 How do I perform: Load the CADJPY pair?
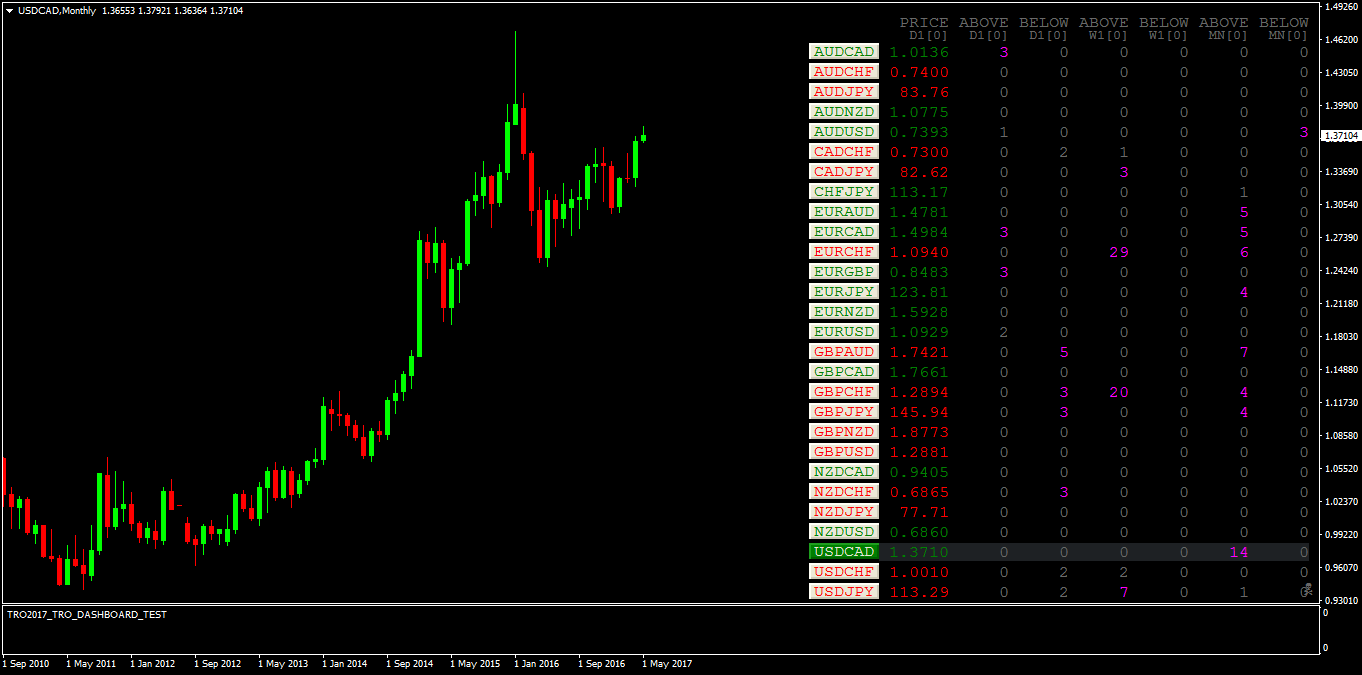[844, 172]
